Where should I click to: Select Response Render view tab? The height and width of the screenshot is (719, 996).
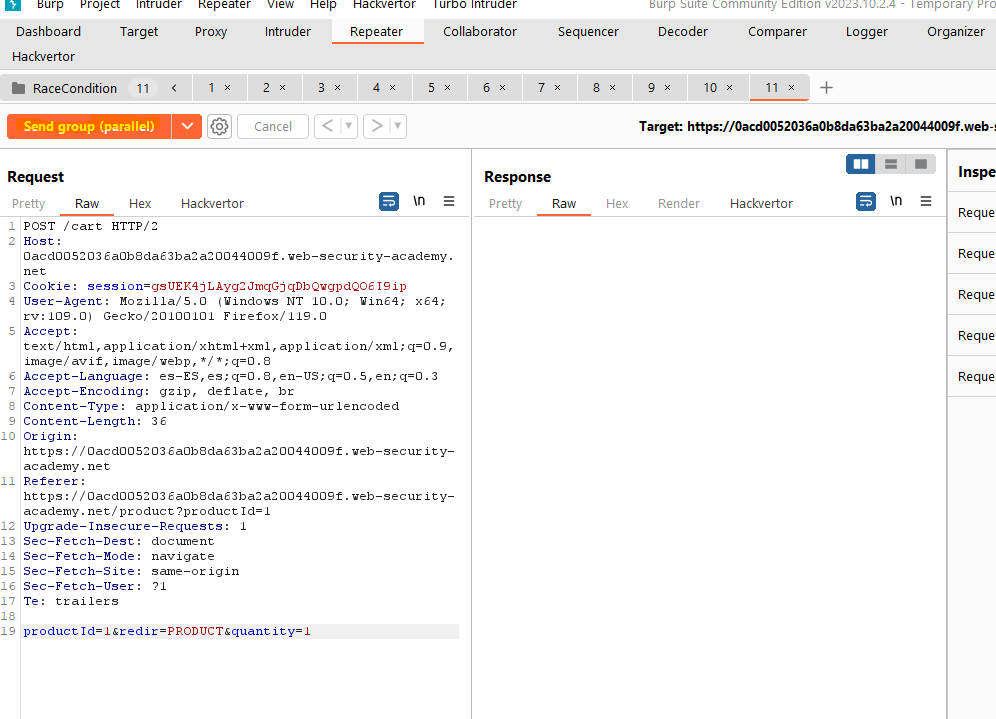(x=678, y=204)
